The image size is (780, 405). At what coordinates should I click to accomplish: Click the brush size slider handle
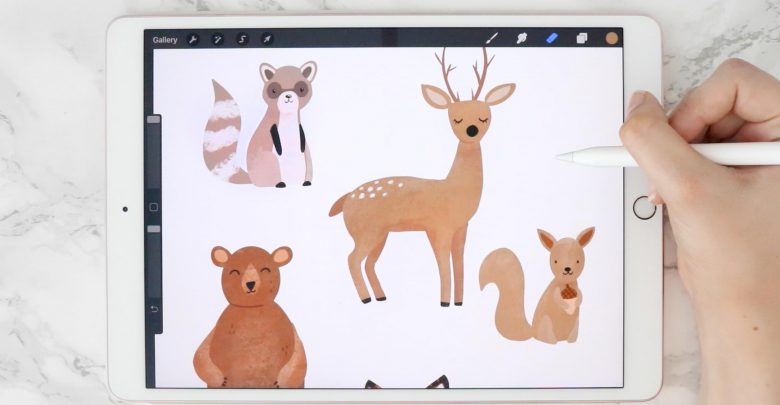[x=154, y=119]
